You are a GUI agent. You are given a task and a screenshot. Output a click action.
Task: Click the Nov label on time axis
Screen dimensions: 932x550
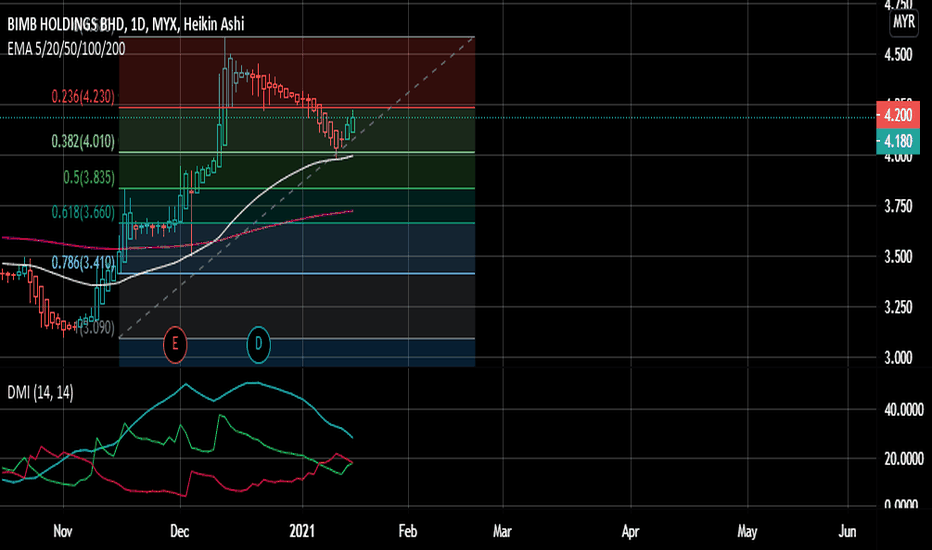[63, 531]
